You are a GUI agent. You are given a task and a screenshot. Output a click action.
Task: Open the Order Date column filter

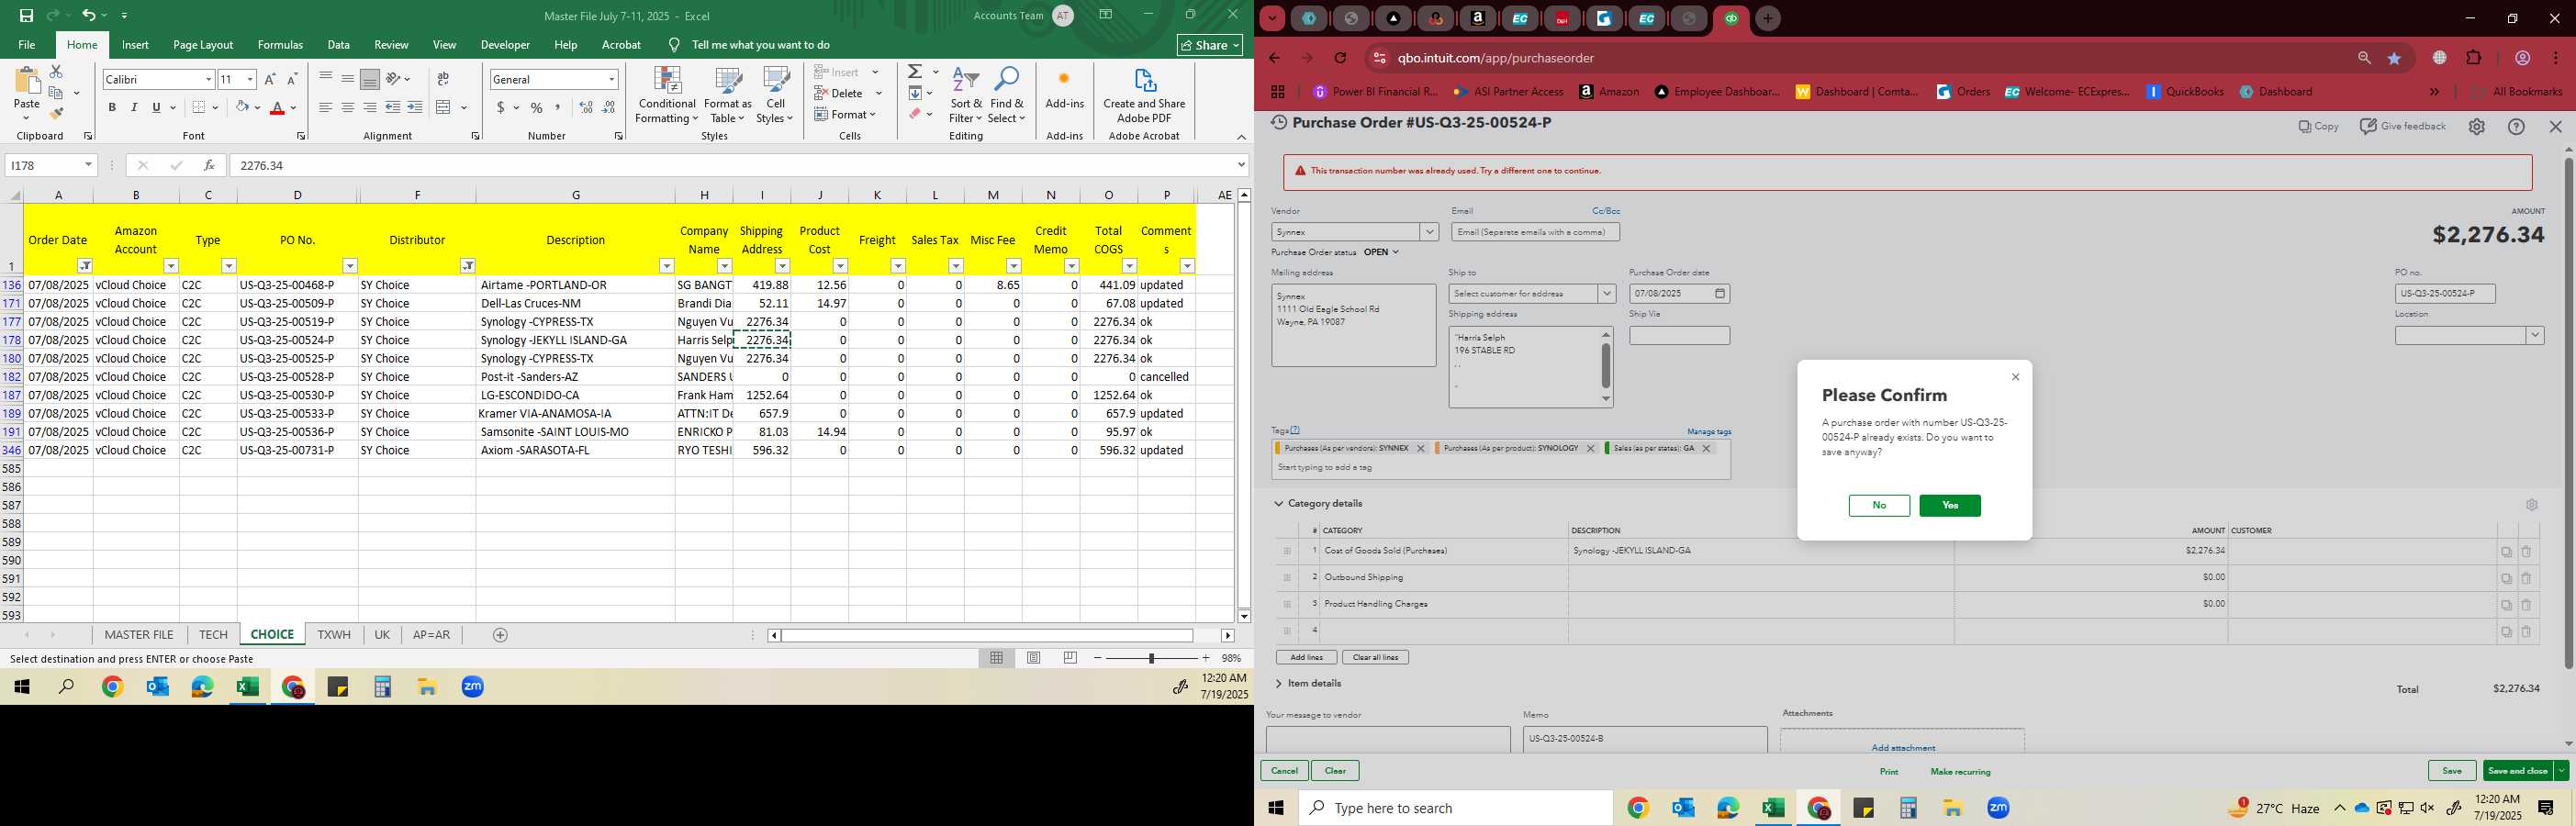coord(85,266)
